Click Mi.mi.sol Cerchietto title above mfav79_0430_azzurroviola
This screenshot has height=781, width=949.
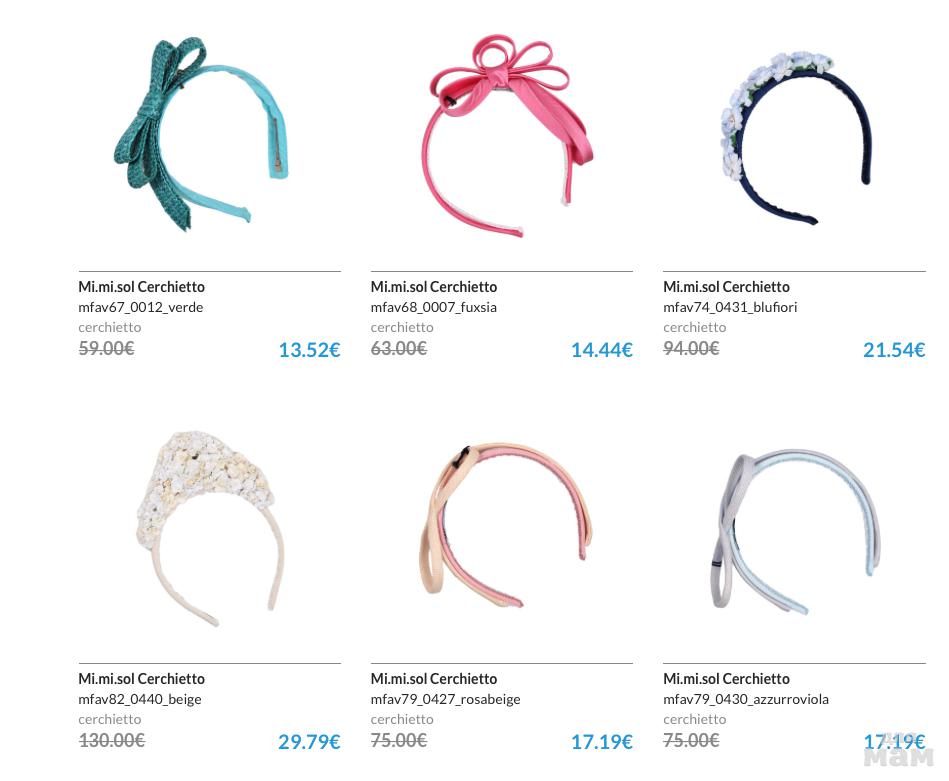(x=726, y=679)
